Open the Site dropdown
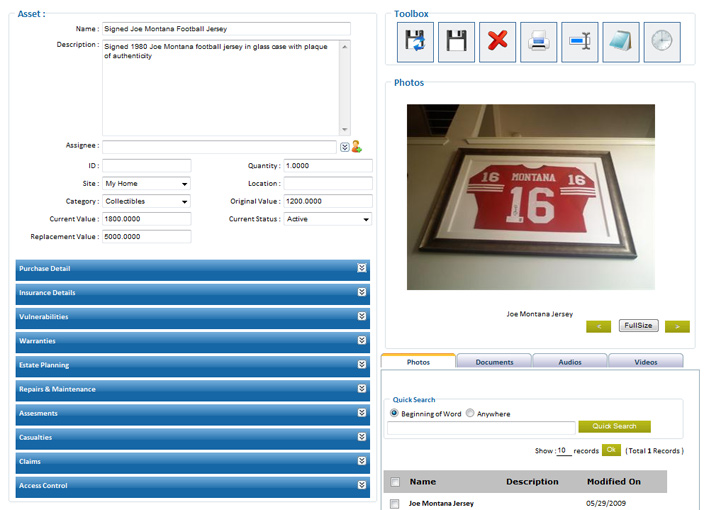 (146, 184)
